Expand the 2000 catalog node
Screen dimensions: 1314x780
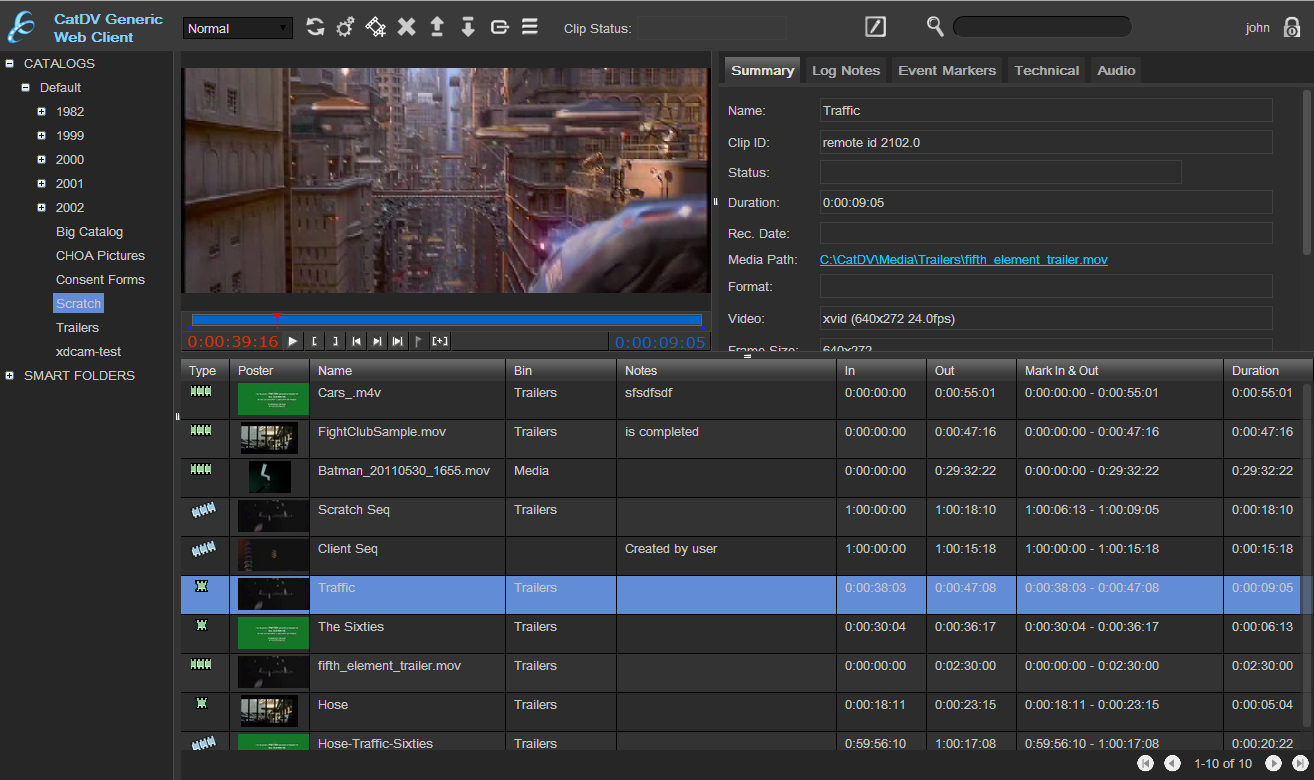[41, 159]
